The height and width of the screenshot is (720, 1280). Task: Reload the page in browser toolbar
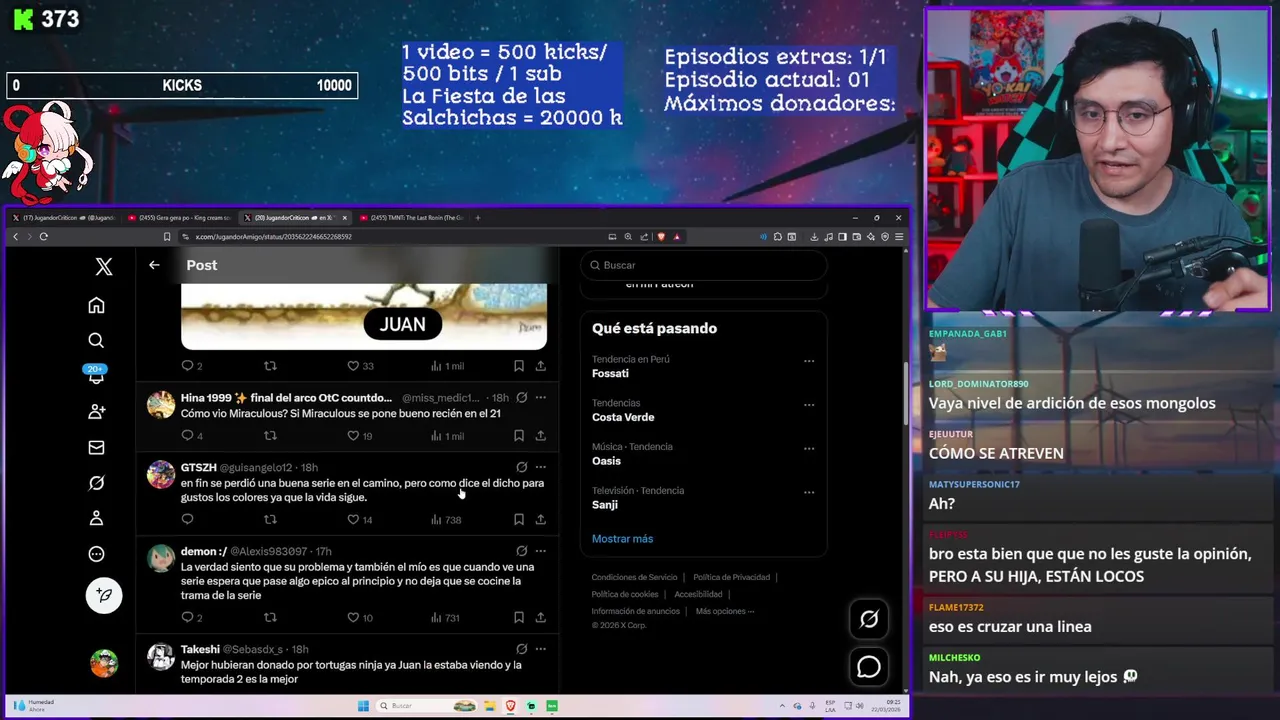44,237
